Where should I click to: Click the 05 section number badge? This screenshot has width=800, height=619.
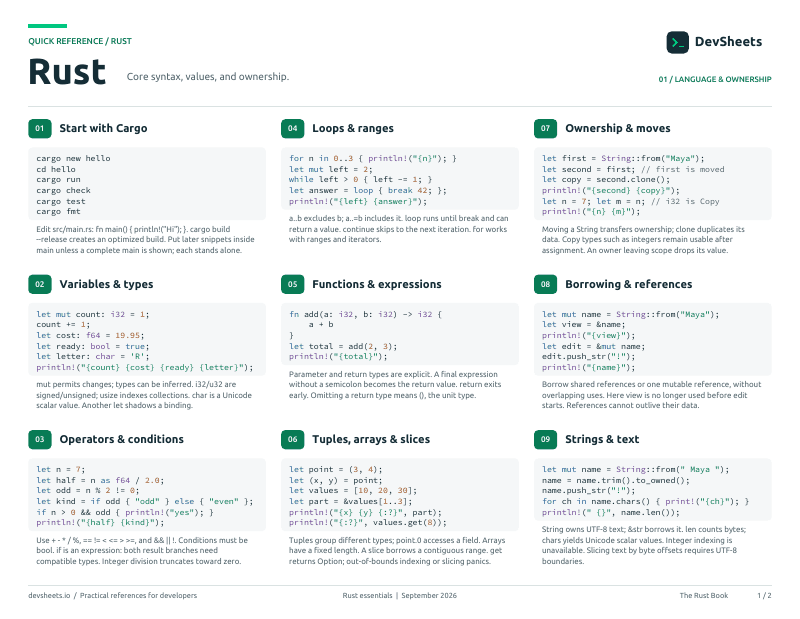click(x=292, y=284)
